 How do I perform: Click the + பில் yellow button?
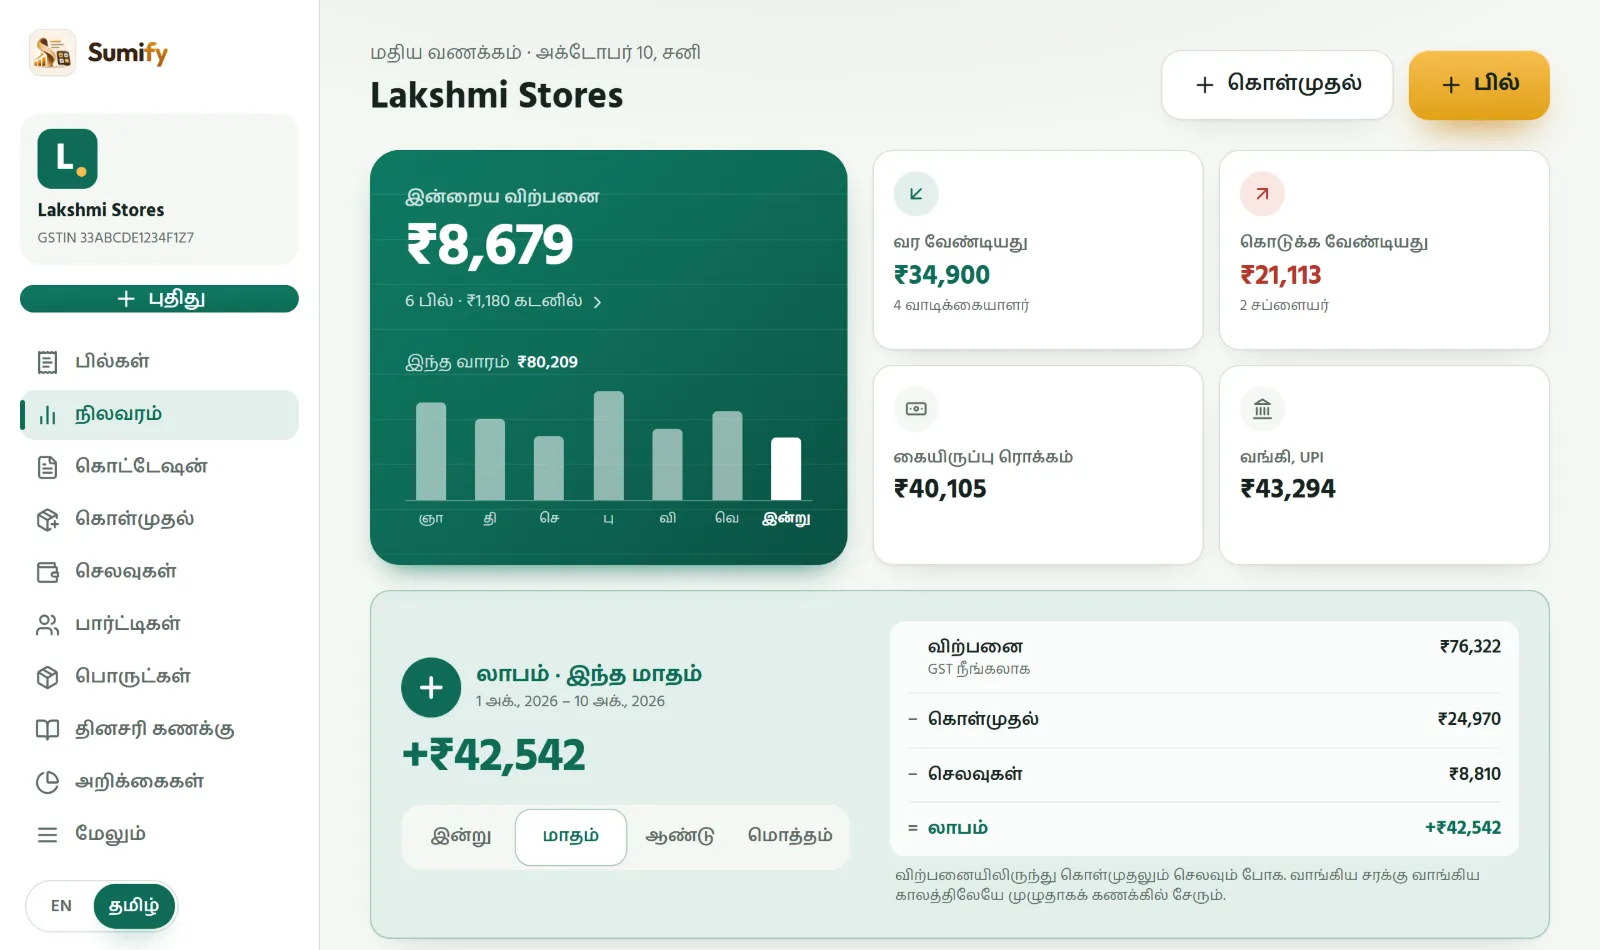pyautogui.click(x=1479, y=85)
